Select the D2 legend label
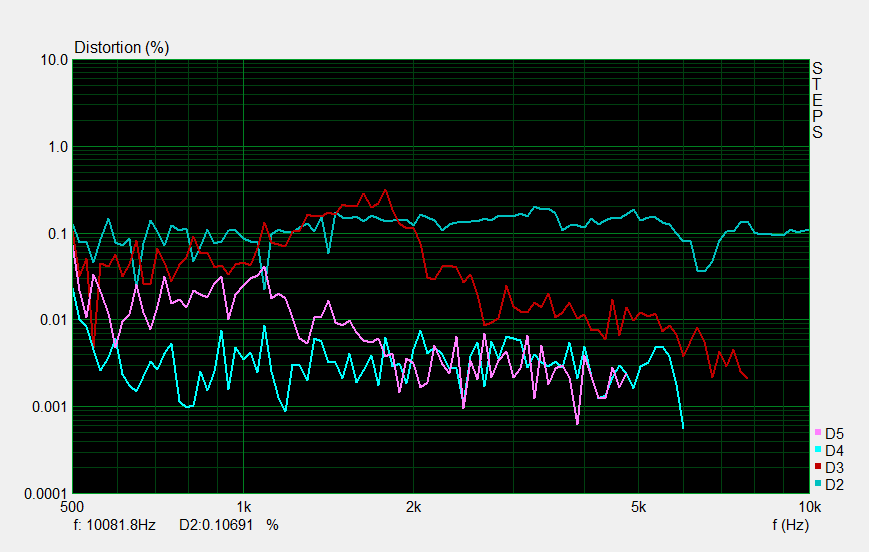This screenshot has width=869, height=552. coord(834,485)
